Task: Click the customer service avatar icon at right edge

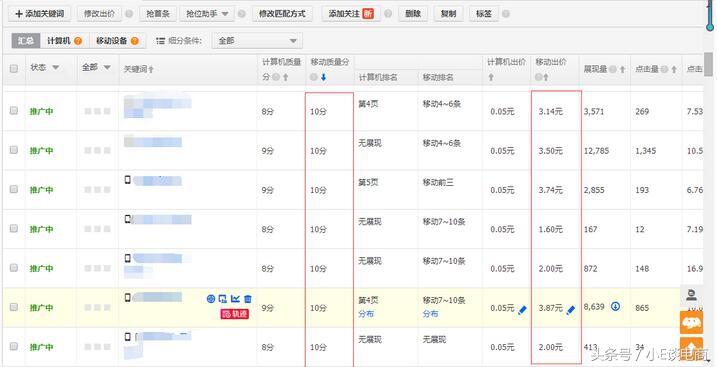Action: (691, 296)
